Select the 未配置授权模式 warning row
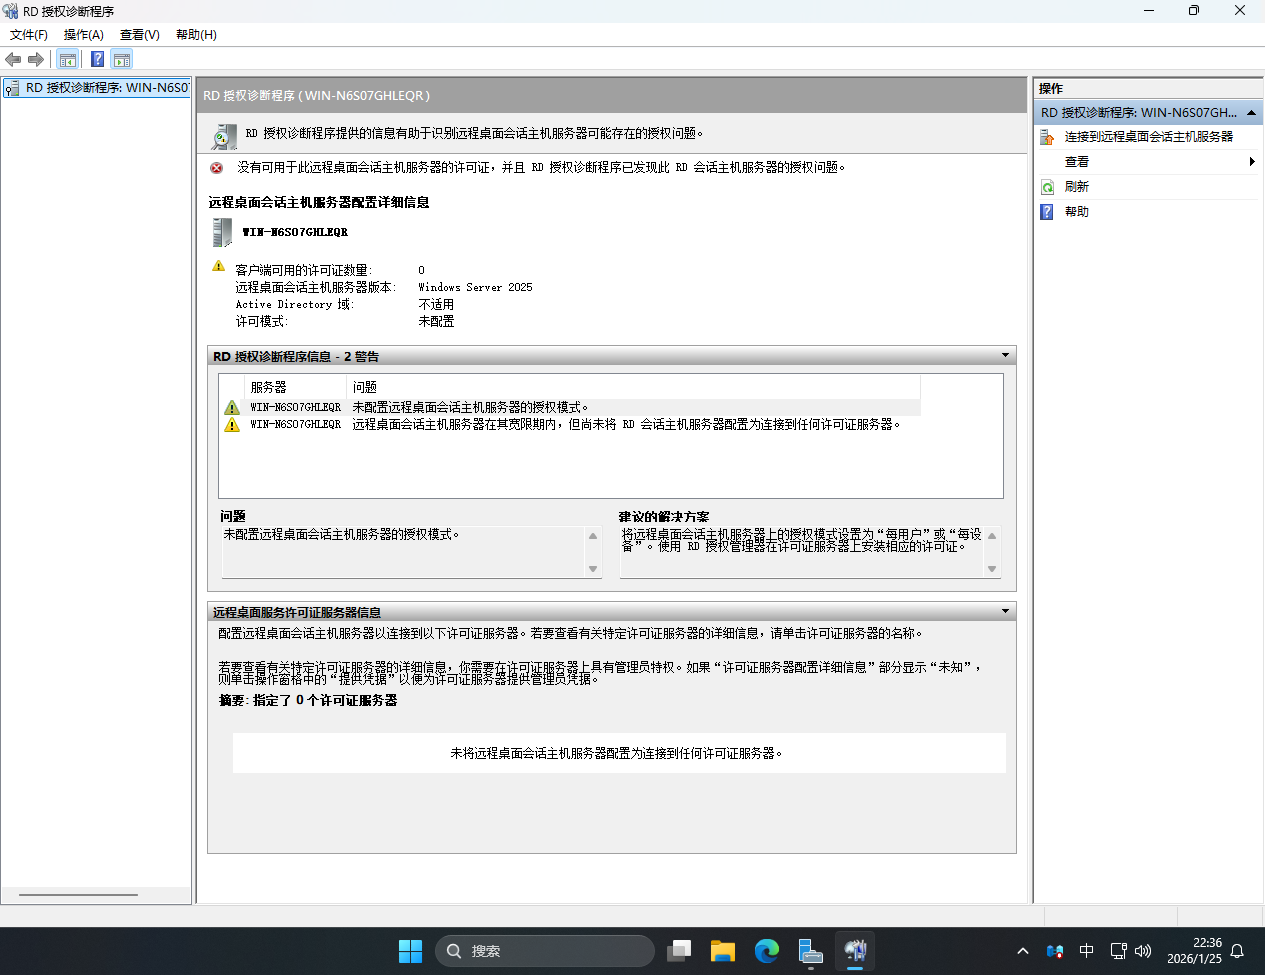 point(470,407)
